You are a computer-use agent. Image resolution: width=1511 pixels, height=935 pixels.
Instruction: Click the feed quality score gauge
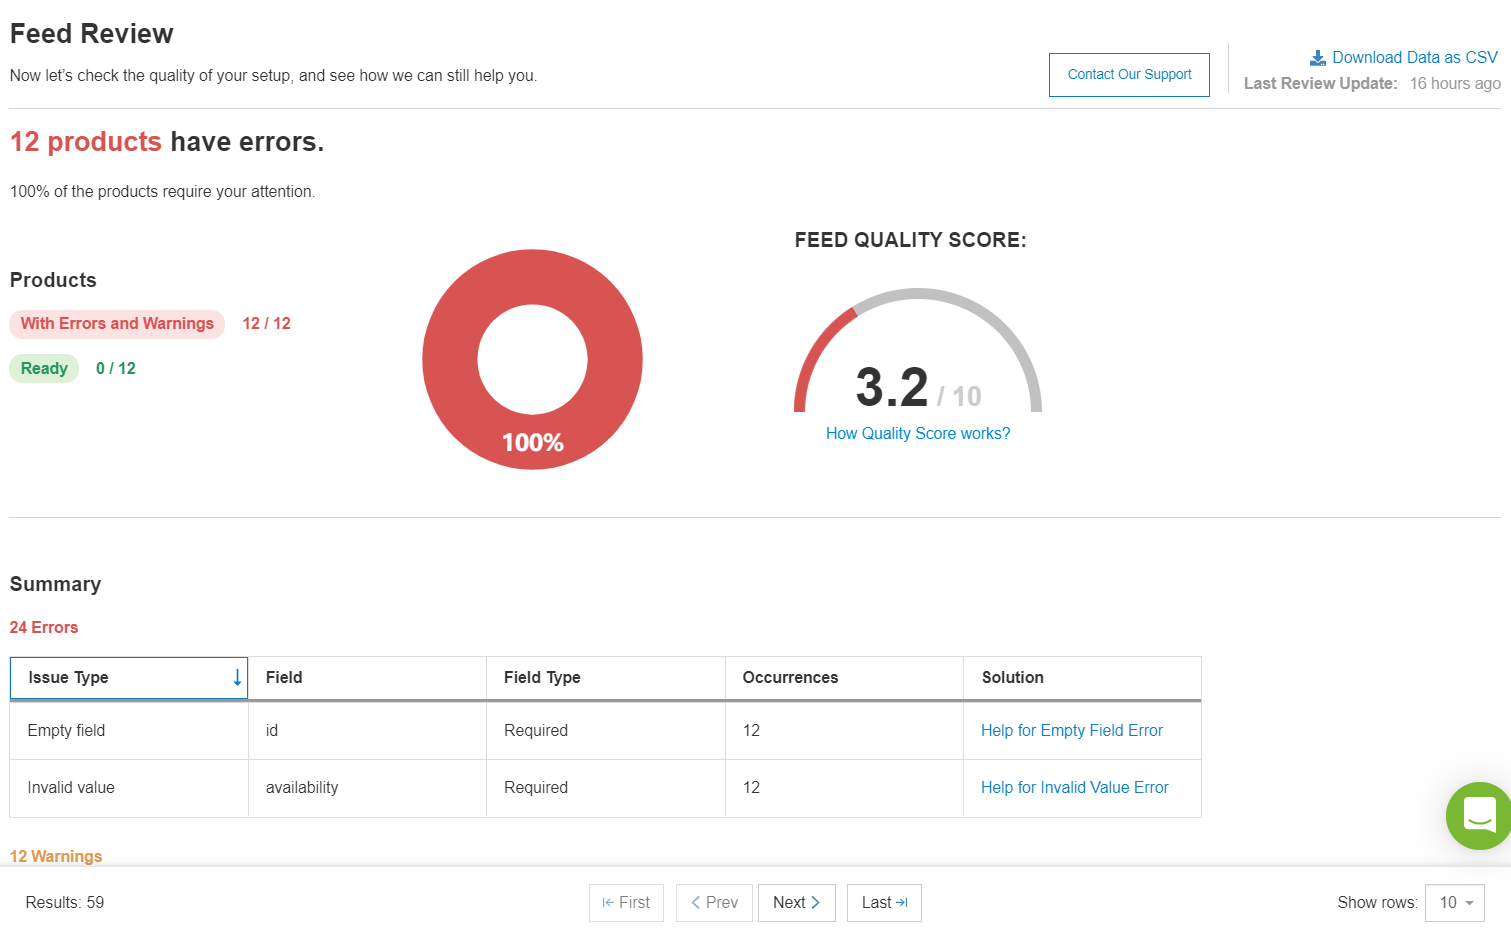pyautogui.click(x=917, y=350)
